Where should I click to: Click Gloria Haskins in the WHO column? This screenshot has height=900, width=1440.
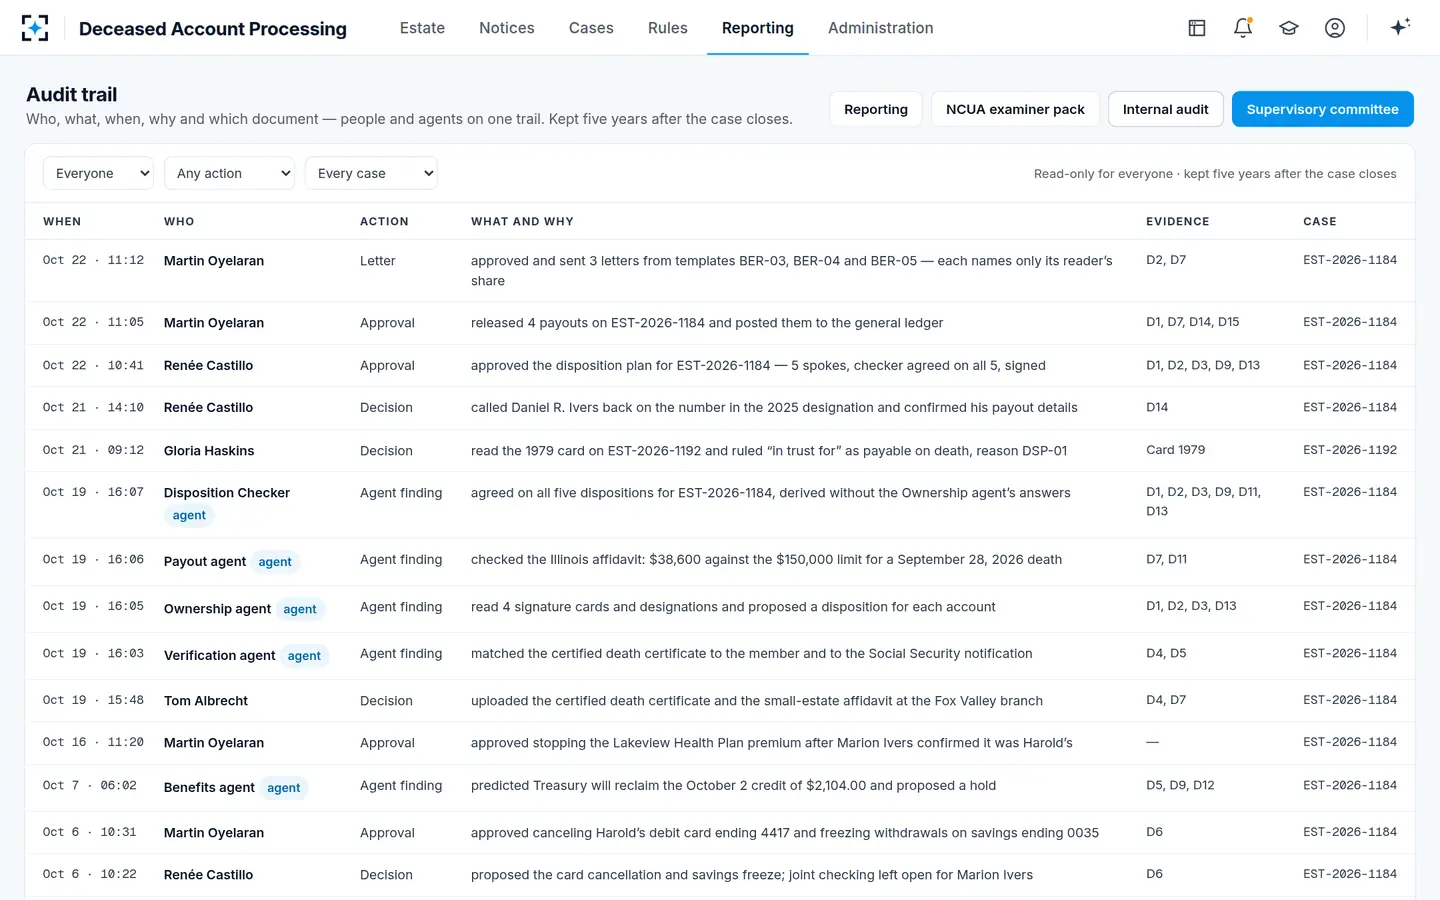(209, 451)
